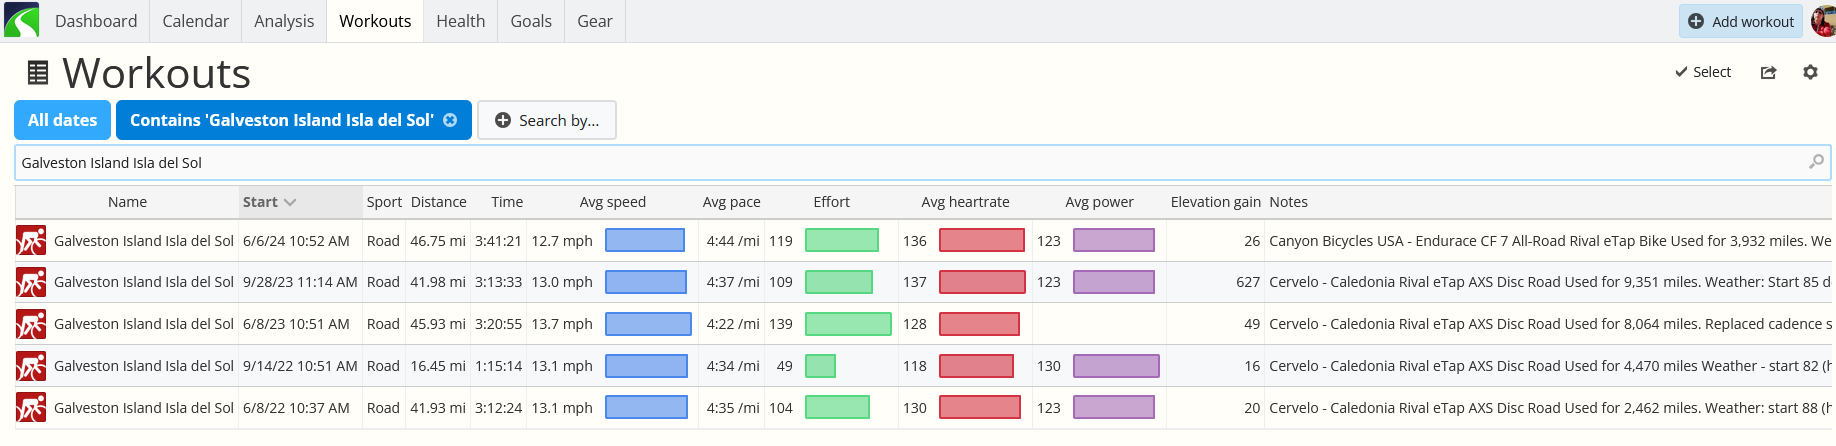Go to the Health tab
The width and height of the screenshot is (1836, 446).
point(460,21)
